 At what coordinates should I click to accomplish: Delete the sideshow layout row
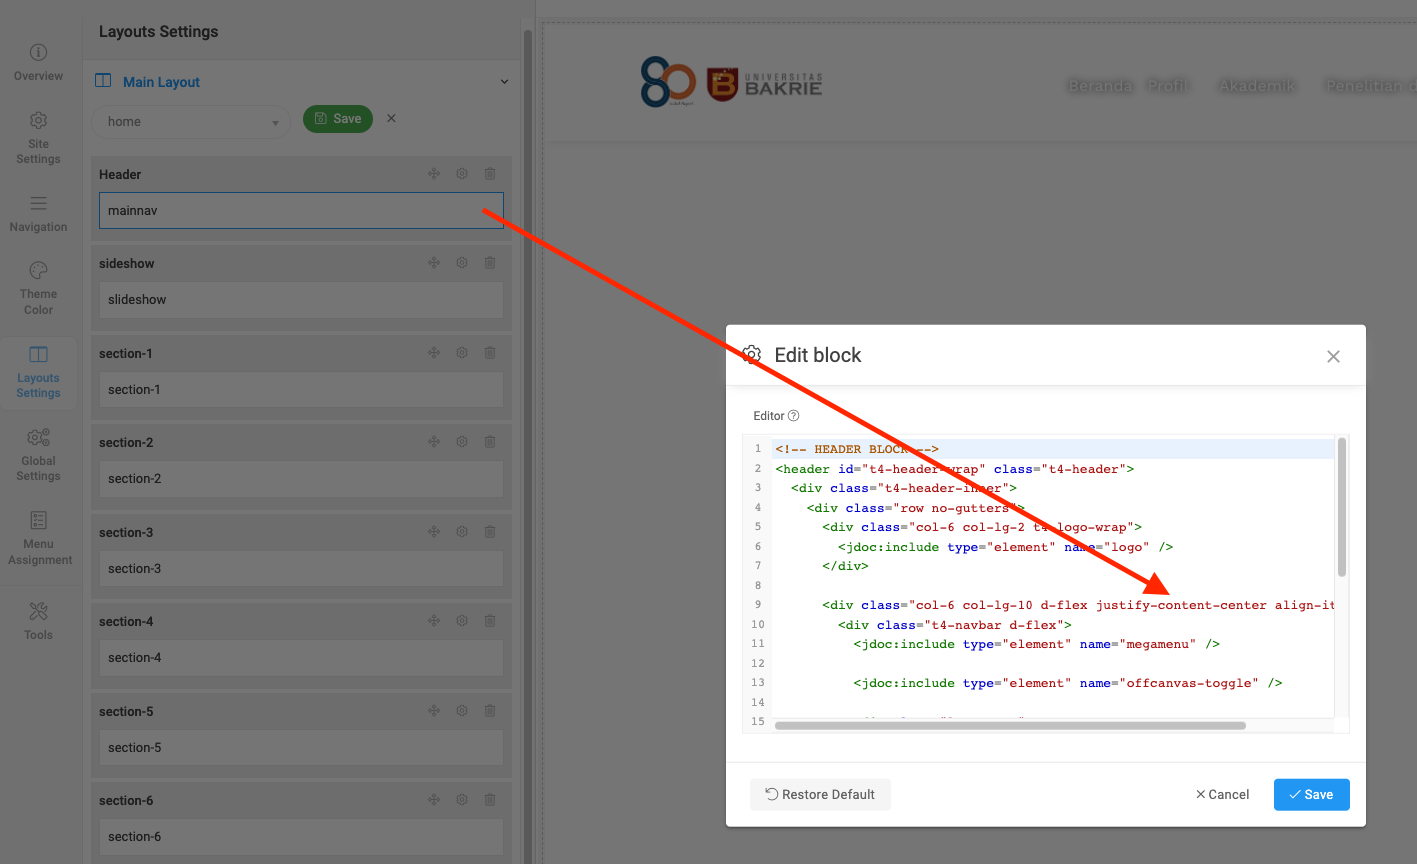tap(490, 263)
